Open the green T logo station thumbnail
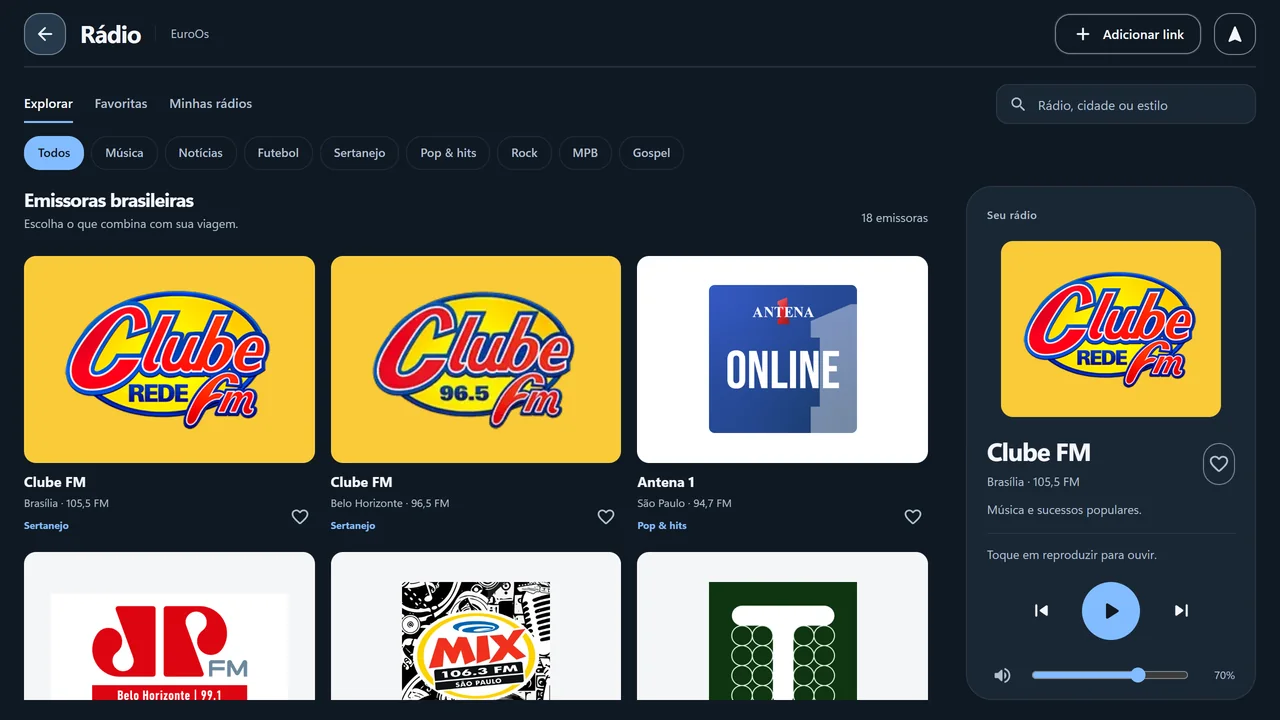Screen dimensions: 1280x720 [782, 626]
